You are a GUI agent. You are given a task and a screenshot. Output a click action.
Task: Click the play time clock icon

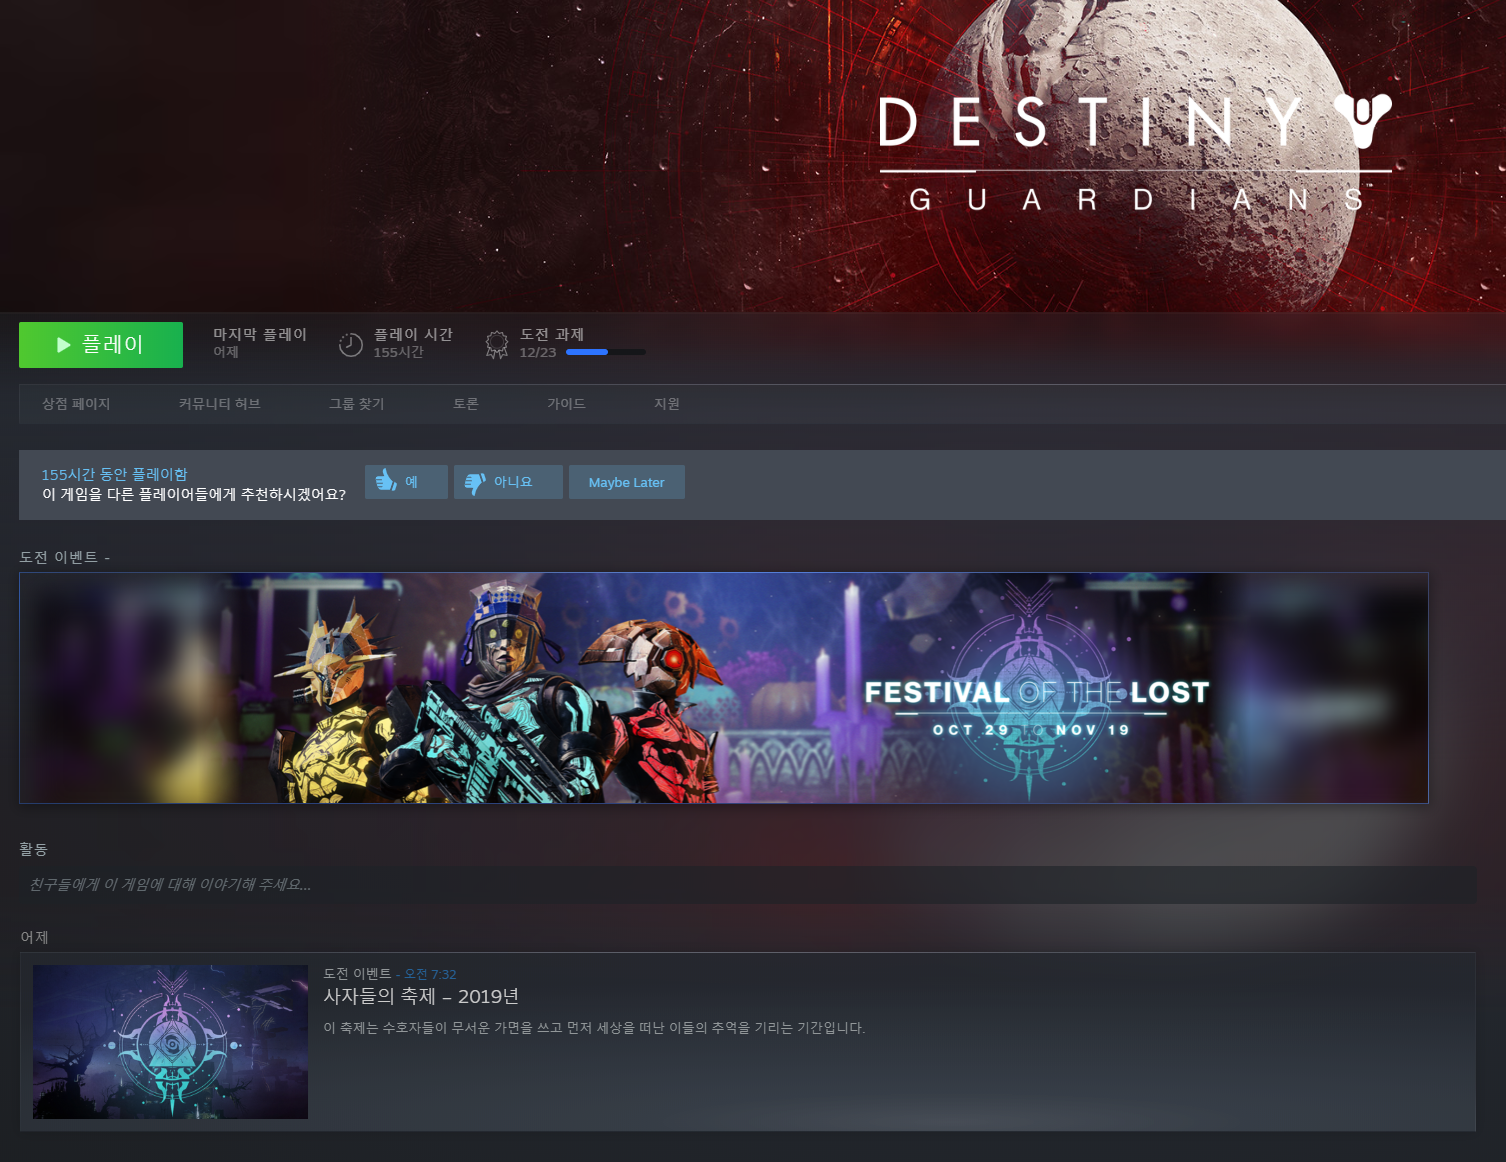tap(351, 345)
